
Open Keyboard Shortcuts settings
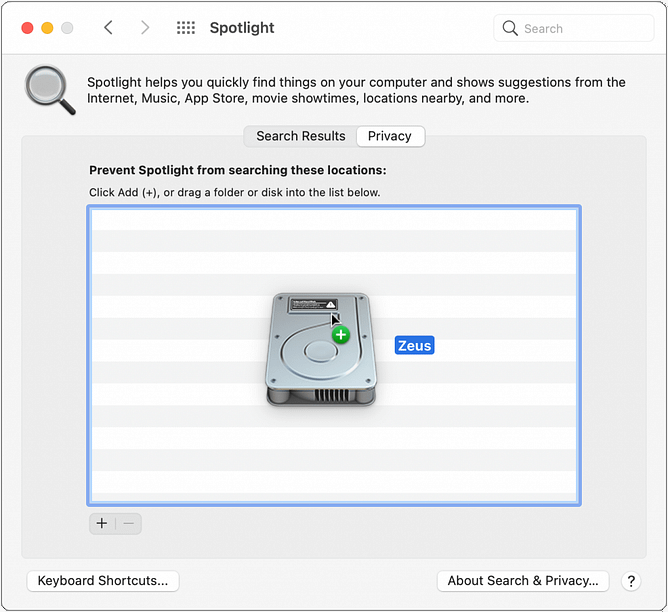pos(103,581)
